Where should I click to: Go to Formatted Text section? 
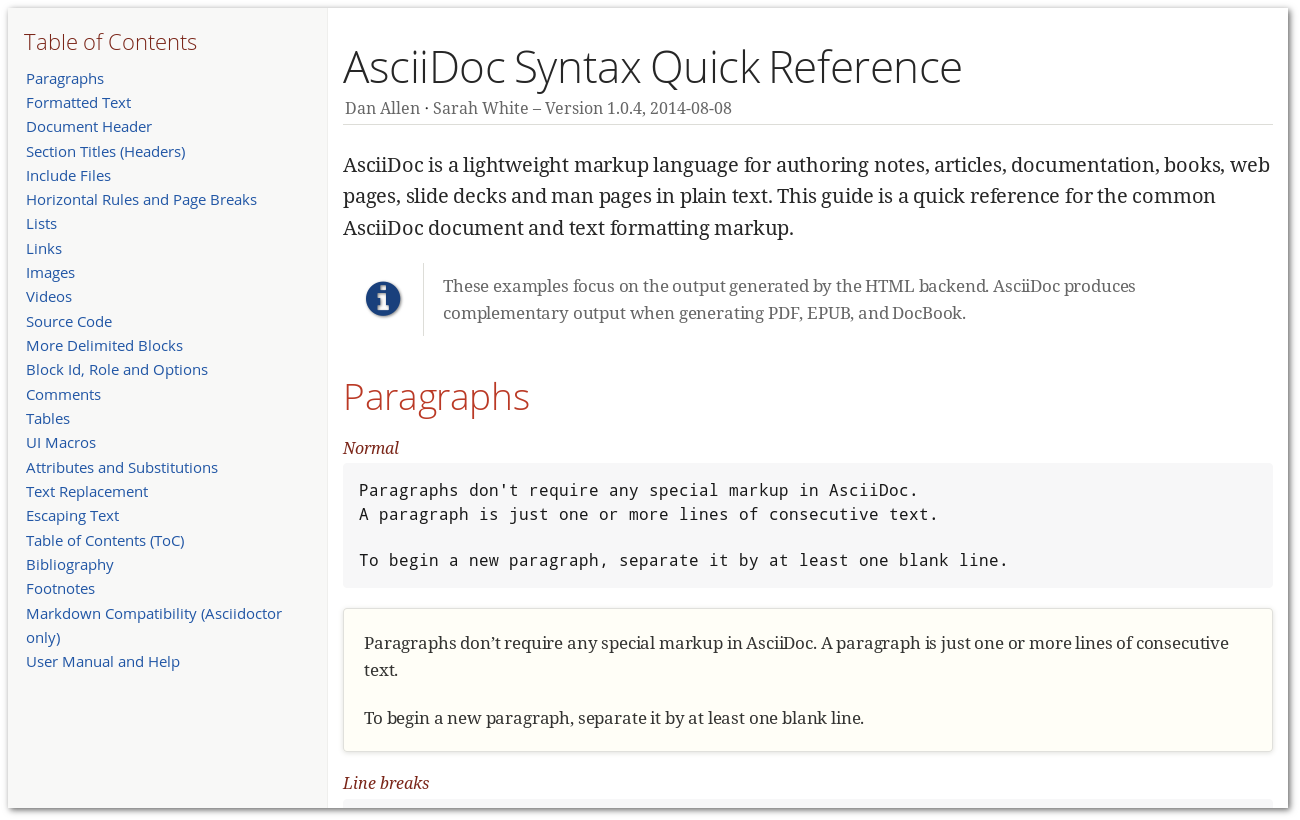coord(78,102)
